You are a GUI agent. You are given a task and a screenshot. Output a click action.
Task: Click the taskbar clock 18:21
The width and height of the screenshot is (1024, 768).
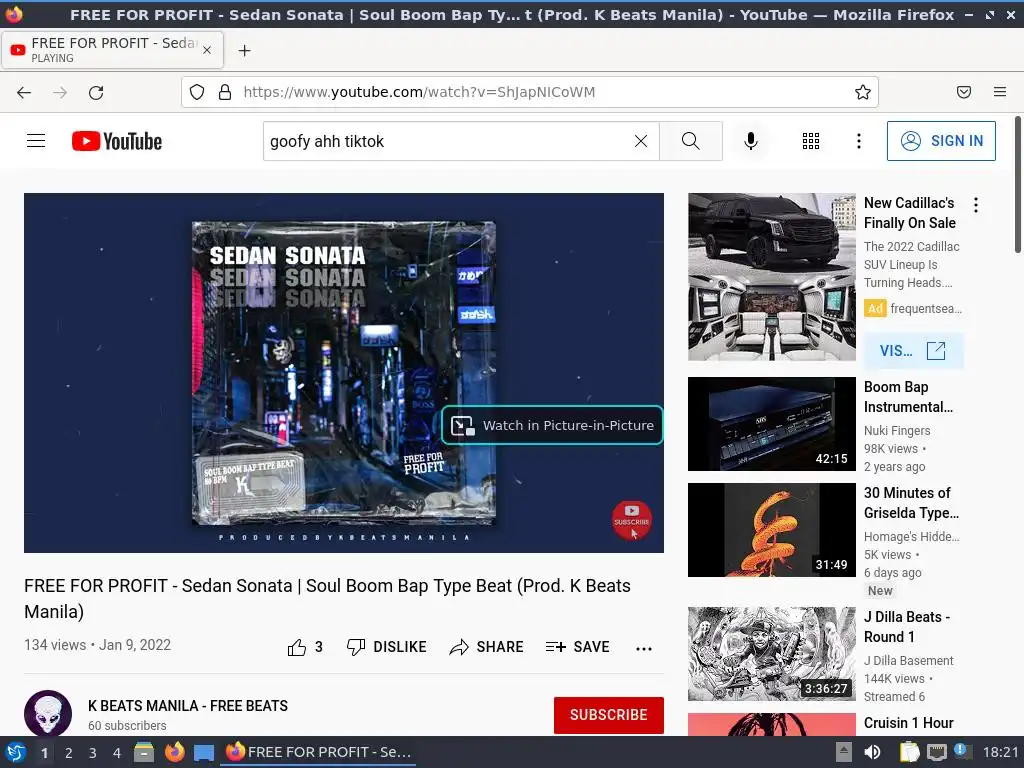tap(1000, 752)
